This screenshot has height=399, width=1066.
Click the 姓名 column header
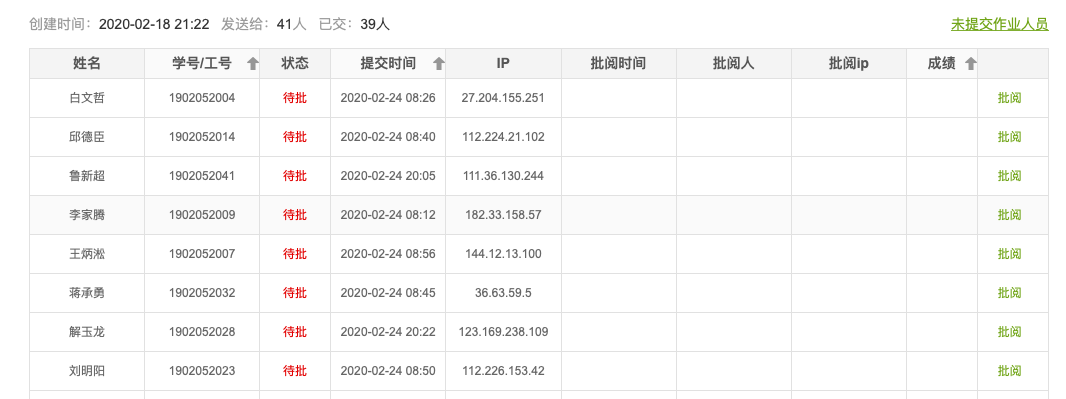coord(87,64)
